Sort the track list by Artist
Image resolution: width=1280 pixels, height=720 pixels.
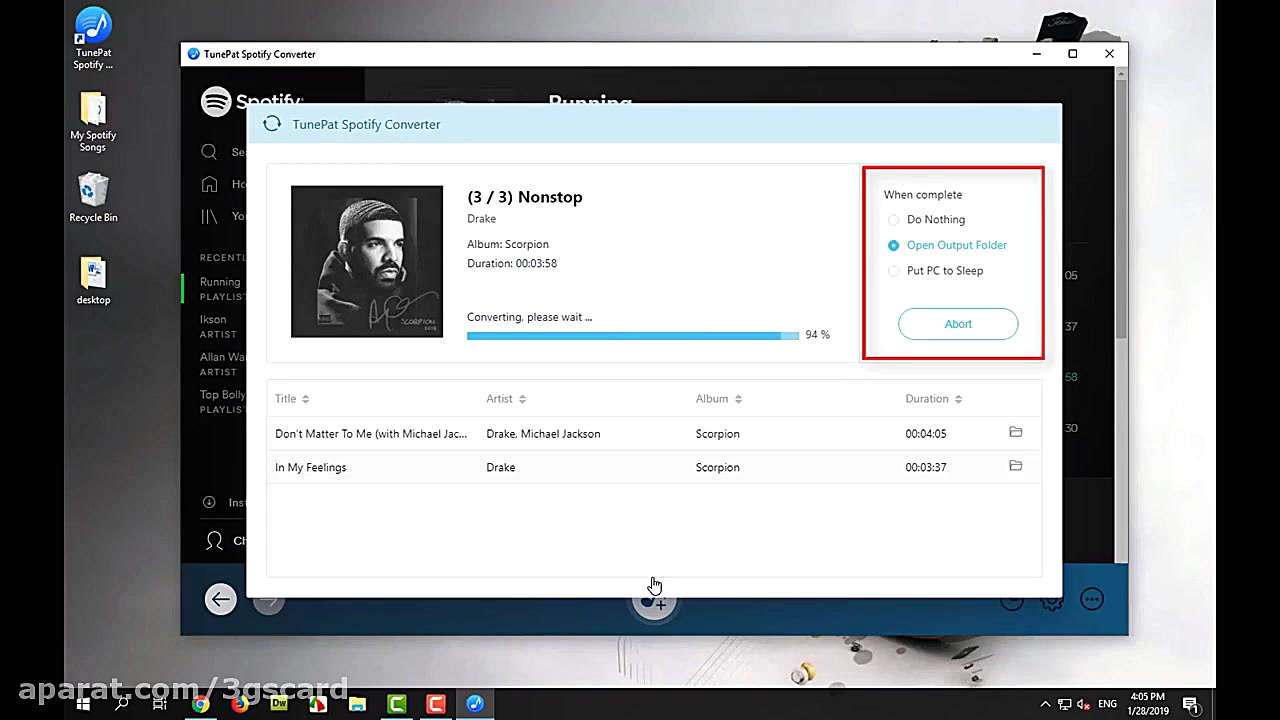pos(505,398)
